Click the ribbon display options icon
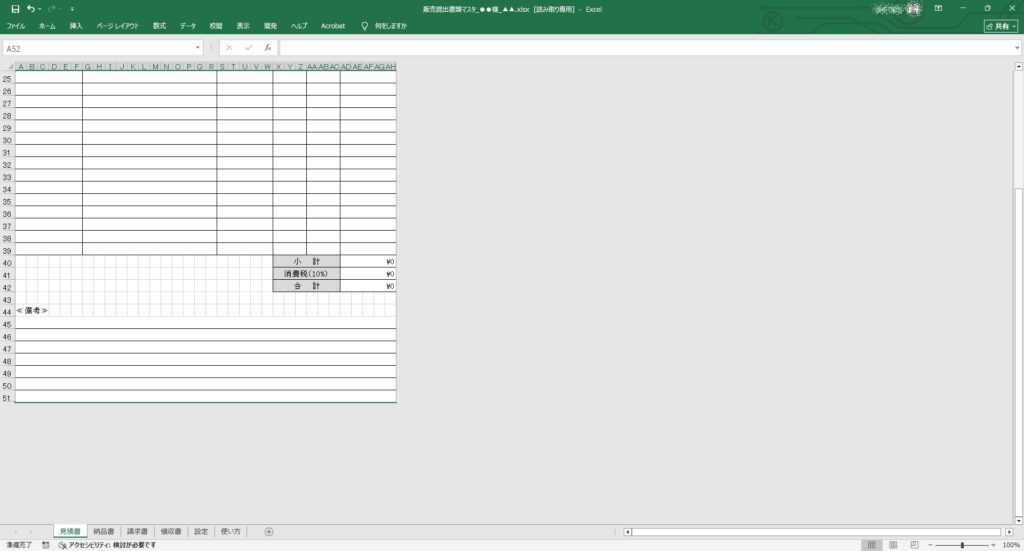This screenshot has height=551, width=1024. 938,8
